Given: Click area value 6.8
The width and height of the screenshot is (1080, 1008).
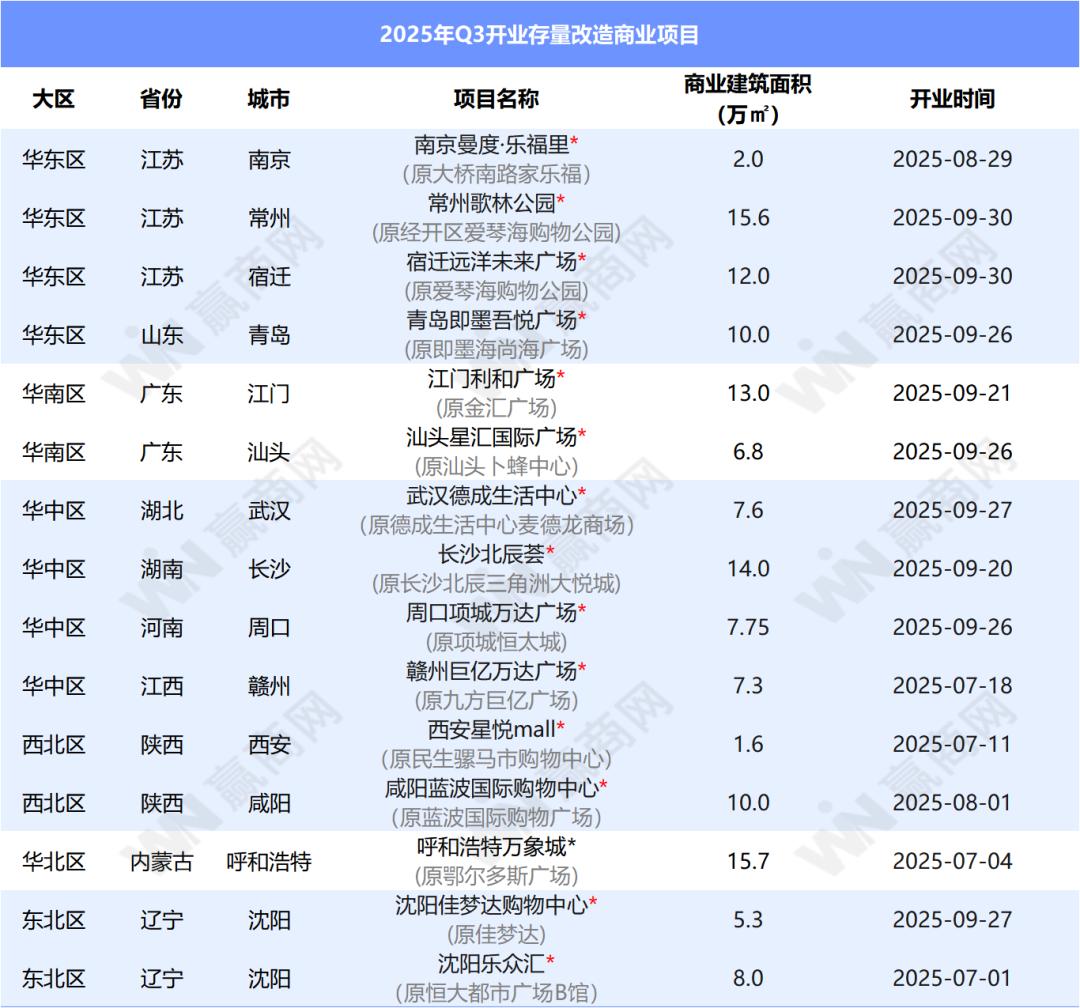Looking at the screenshot, I should (748, 452).
